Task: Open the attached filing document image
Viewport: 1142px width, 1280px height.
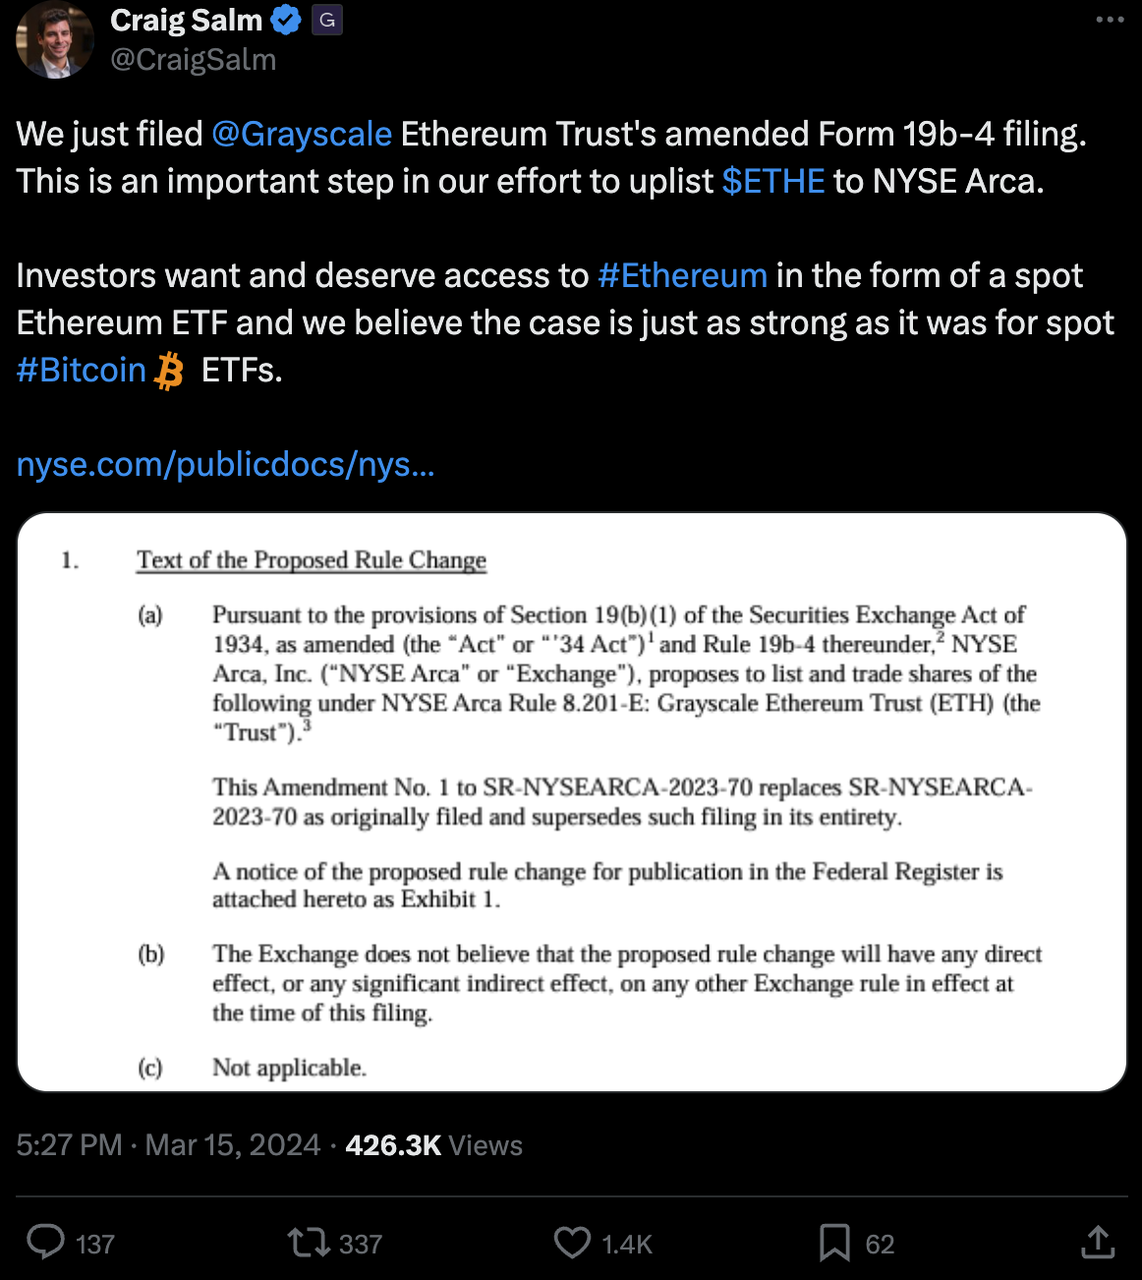Action: (571, 802)
